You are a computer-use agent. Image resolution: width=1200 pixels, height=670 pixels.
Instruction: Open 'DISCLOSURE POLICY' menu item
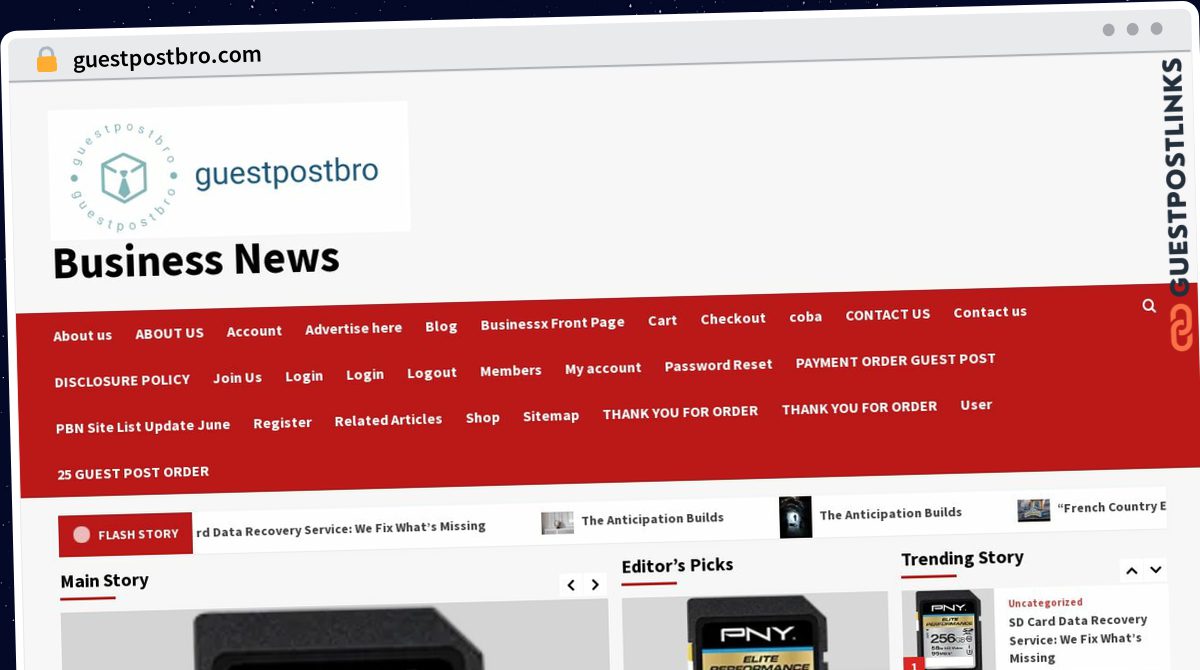point(122,381)
